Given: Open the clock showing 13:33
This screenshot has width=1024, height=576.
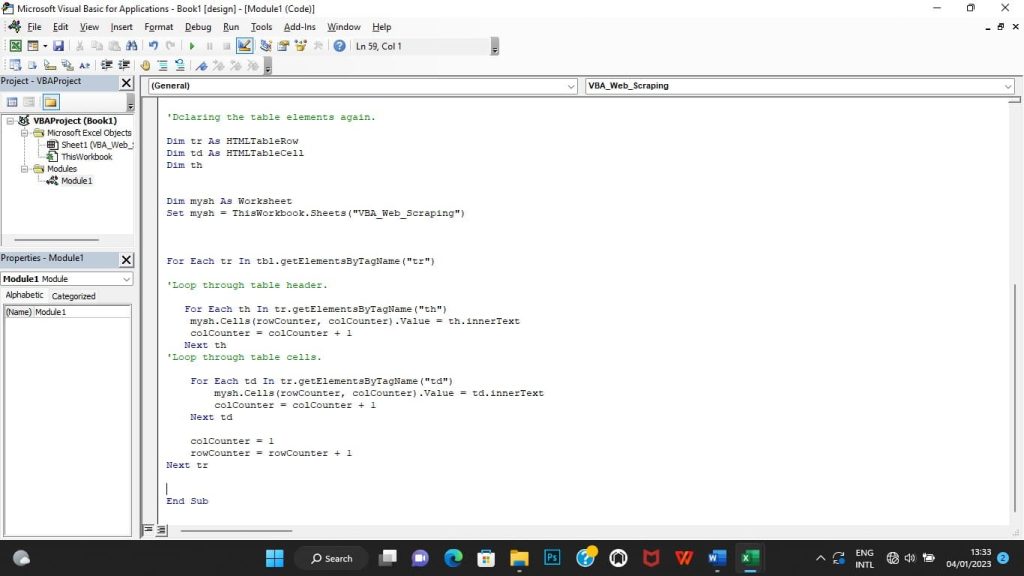Looking at the screenshot, I should (968, 558).
